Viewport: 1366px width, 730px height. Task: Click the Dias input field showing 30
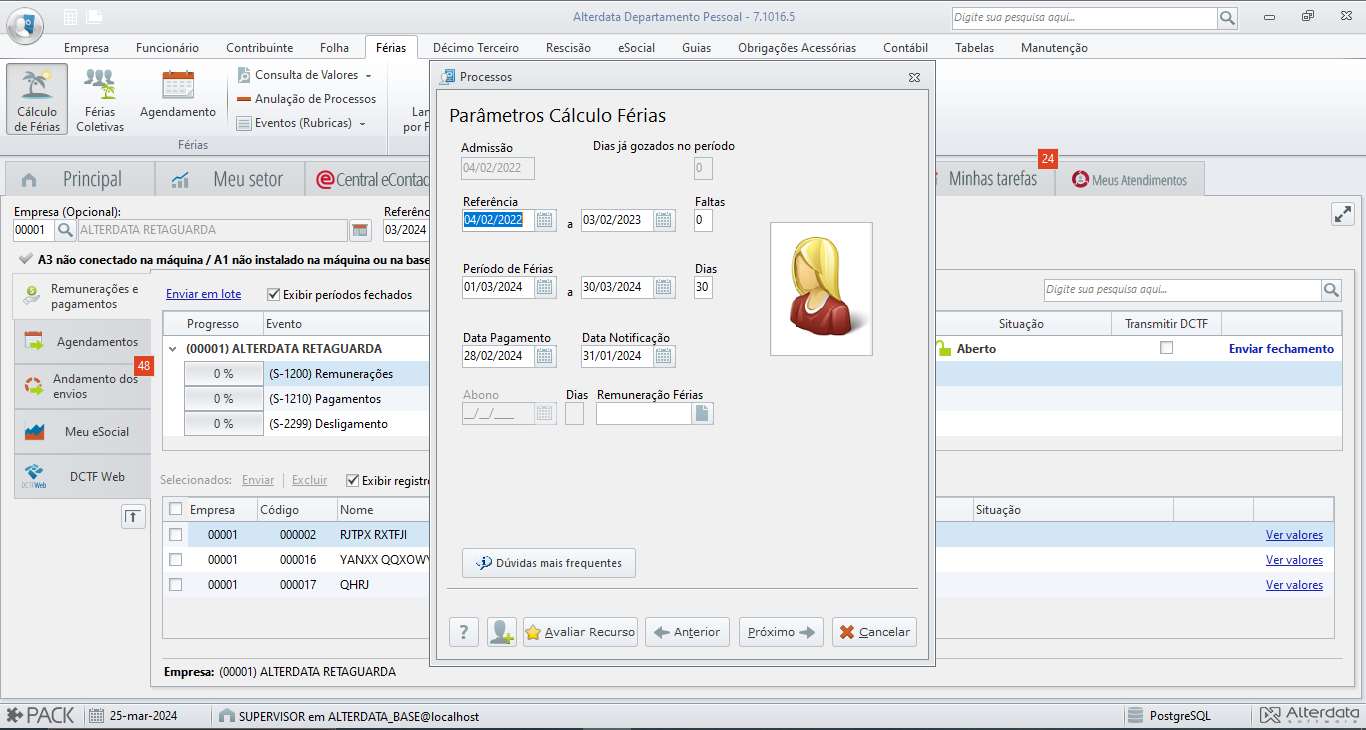[703, 287]
